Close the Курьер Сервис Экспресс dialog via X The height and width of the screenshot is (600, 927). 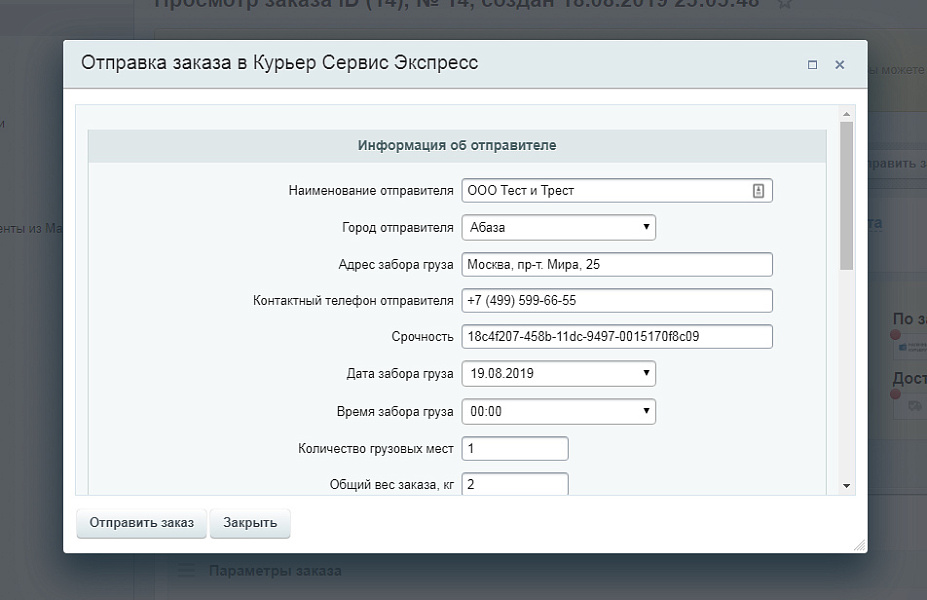coord(840,64)
